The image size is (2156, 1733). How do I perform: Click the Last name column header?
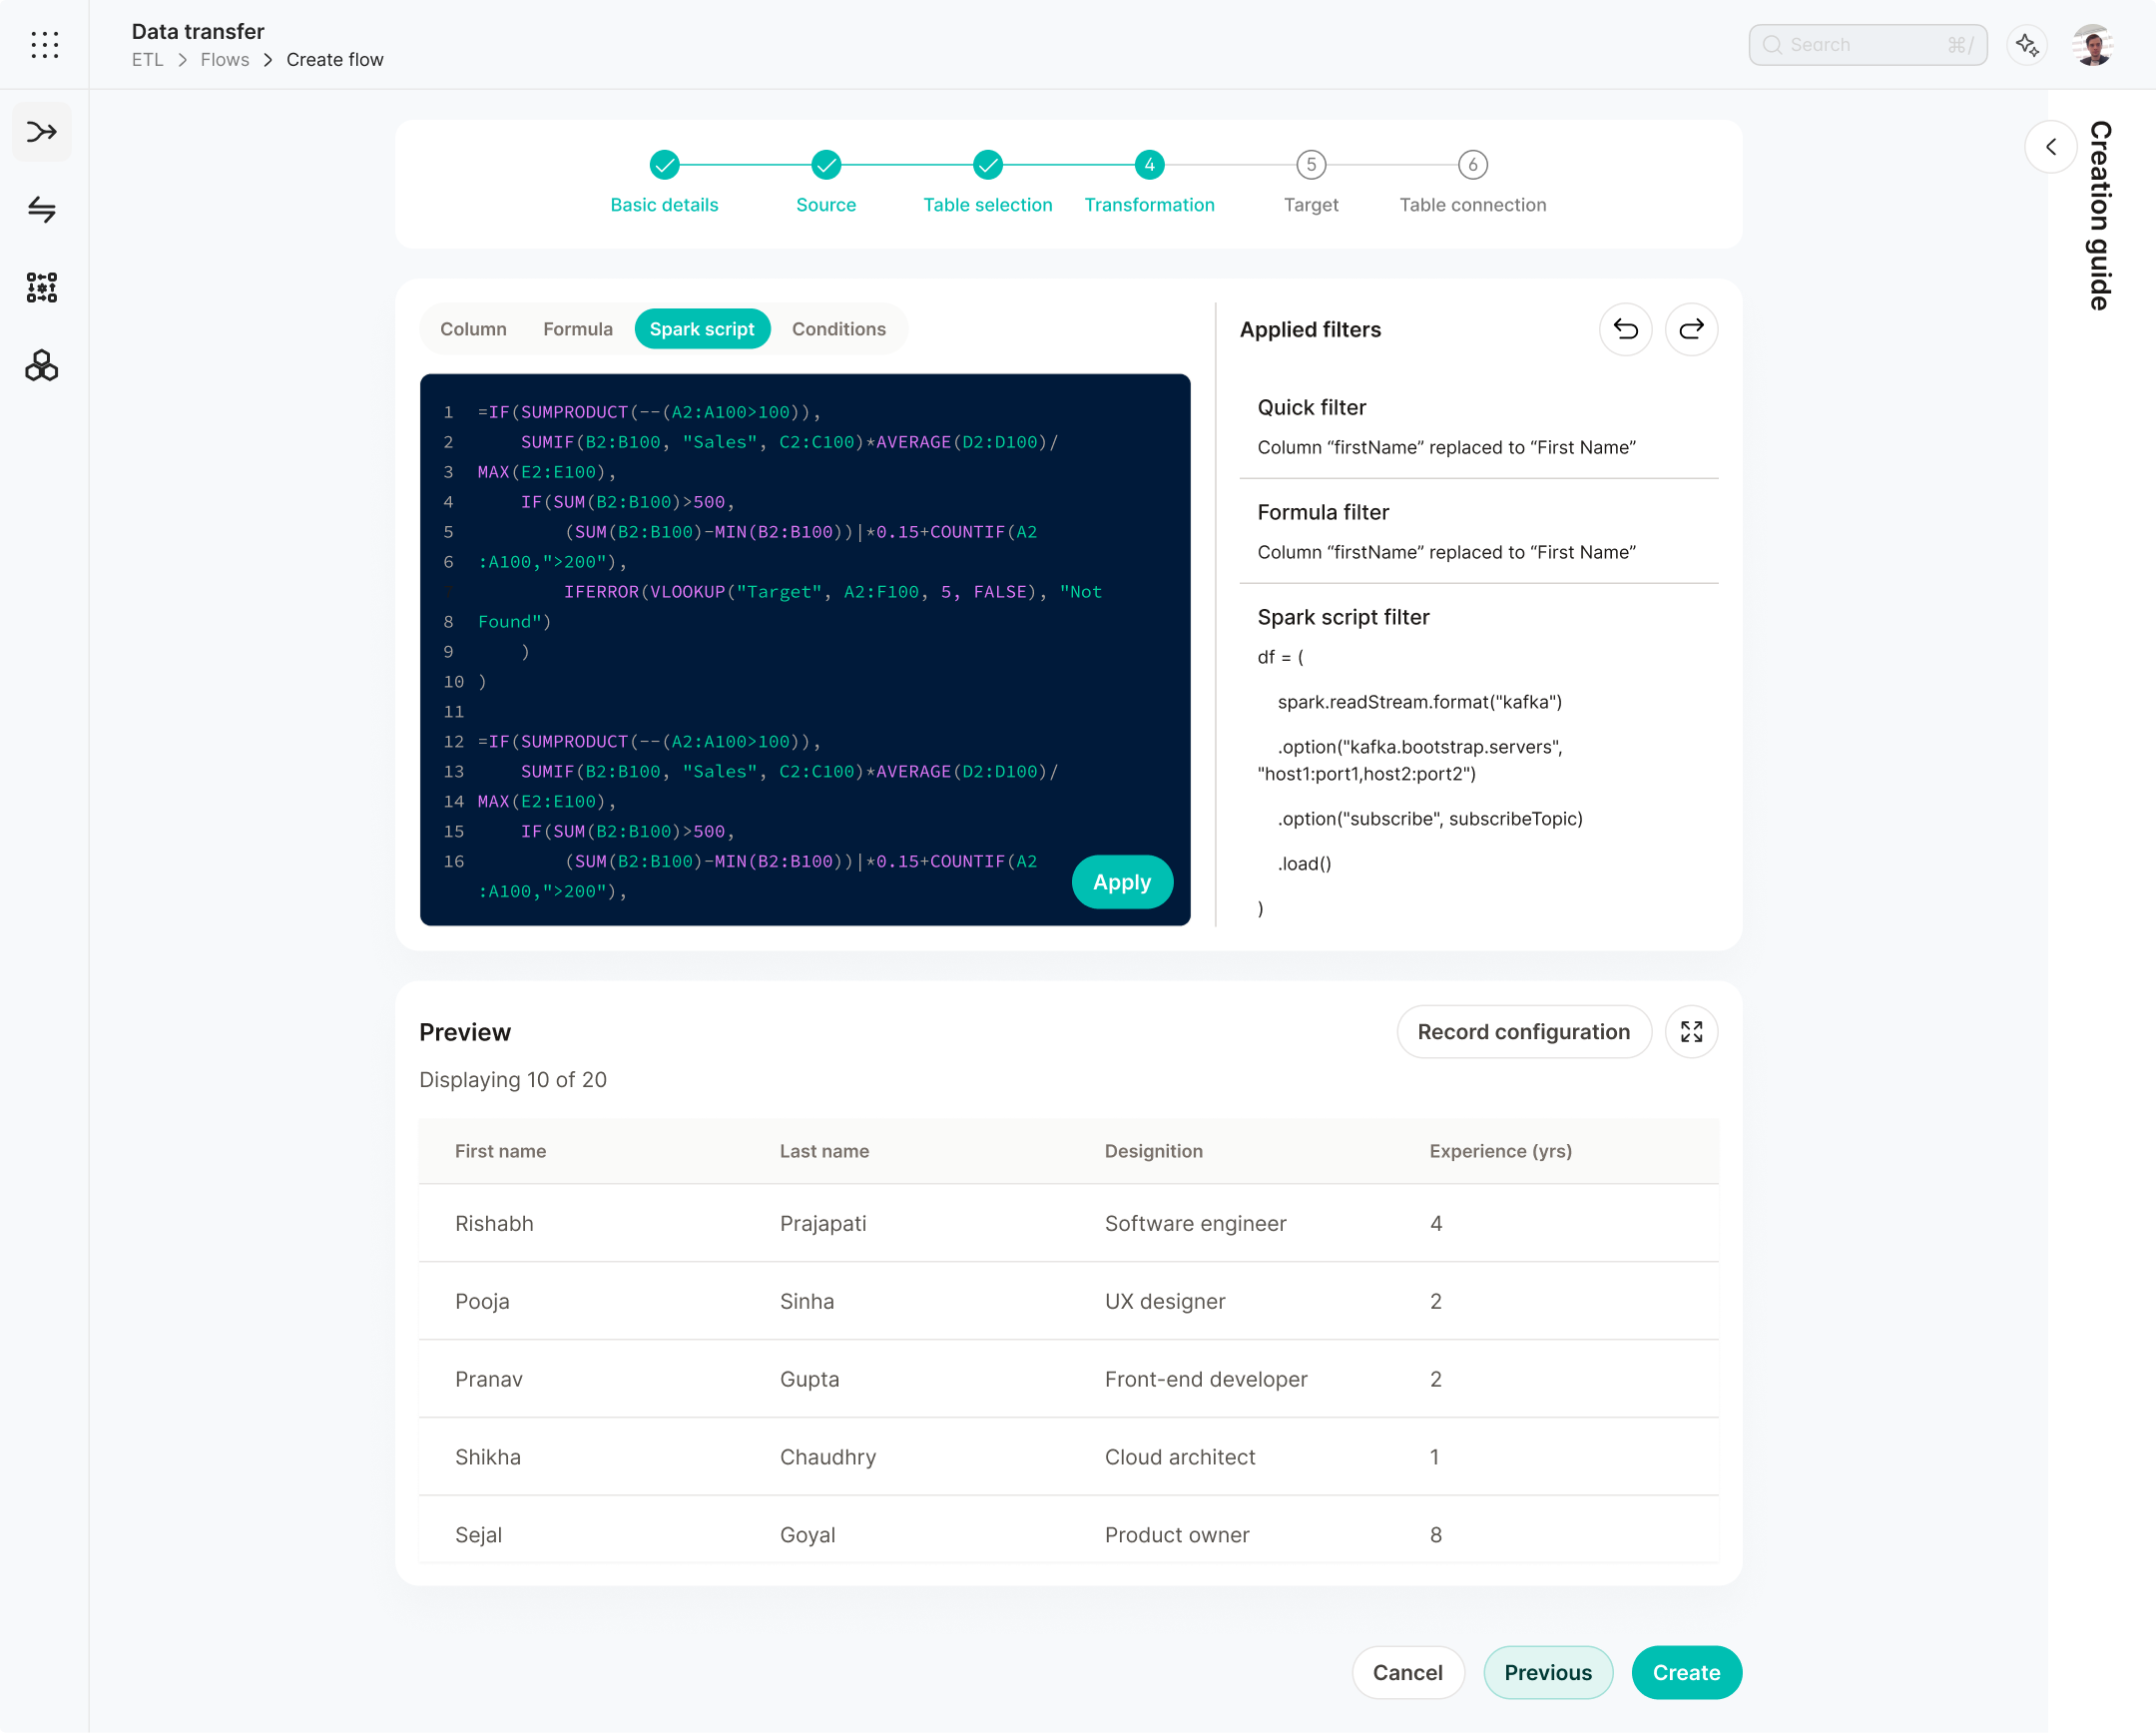point(824,1150)
